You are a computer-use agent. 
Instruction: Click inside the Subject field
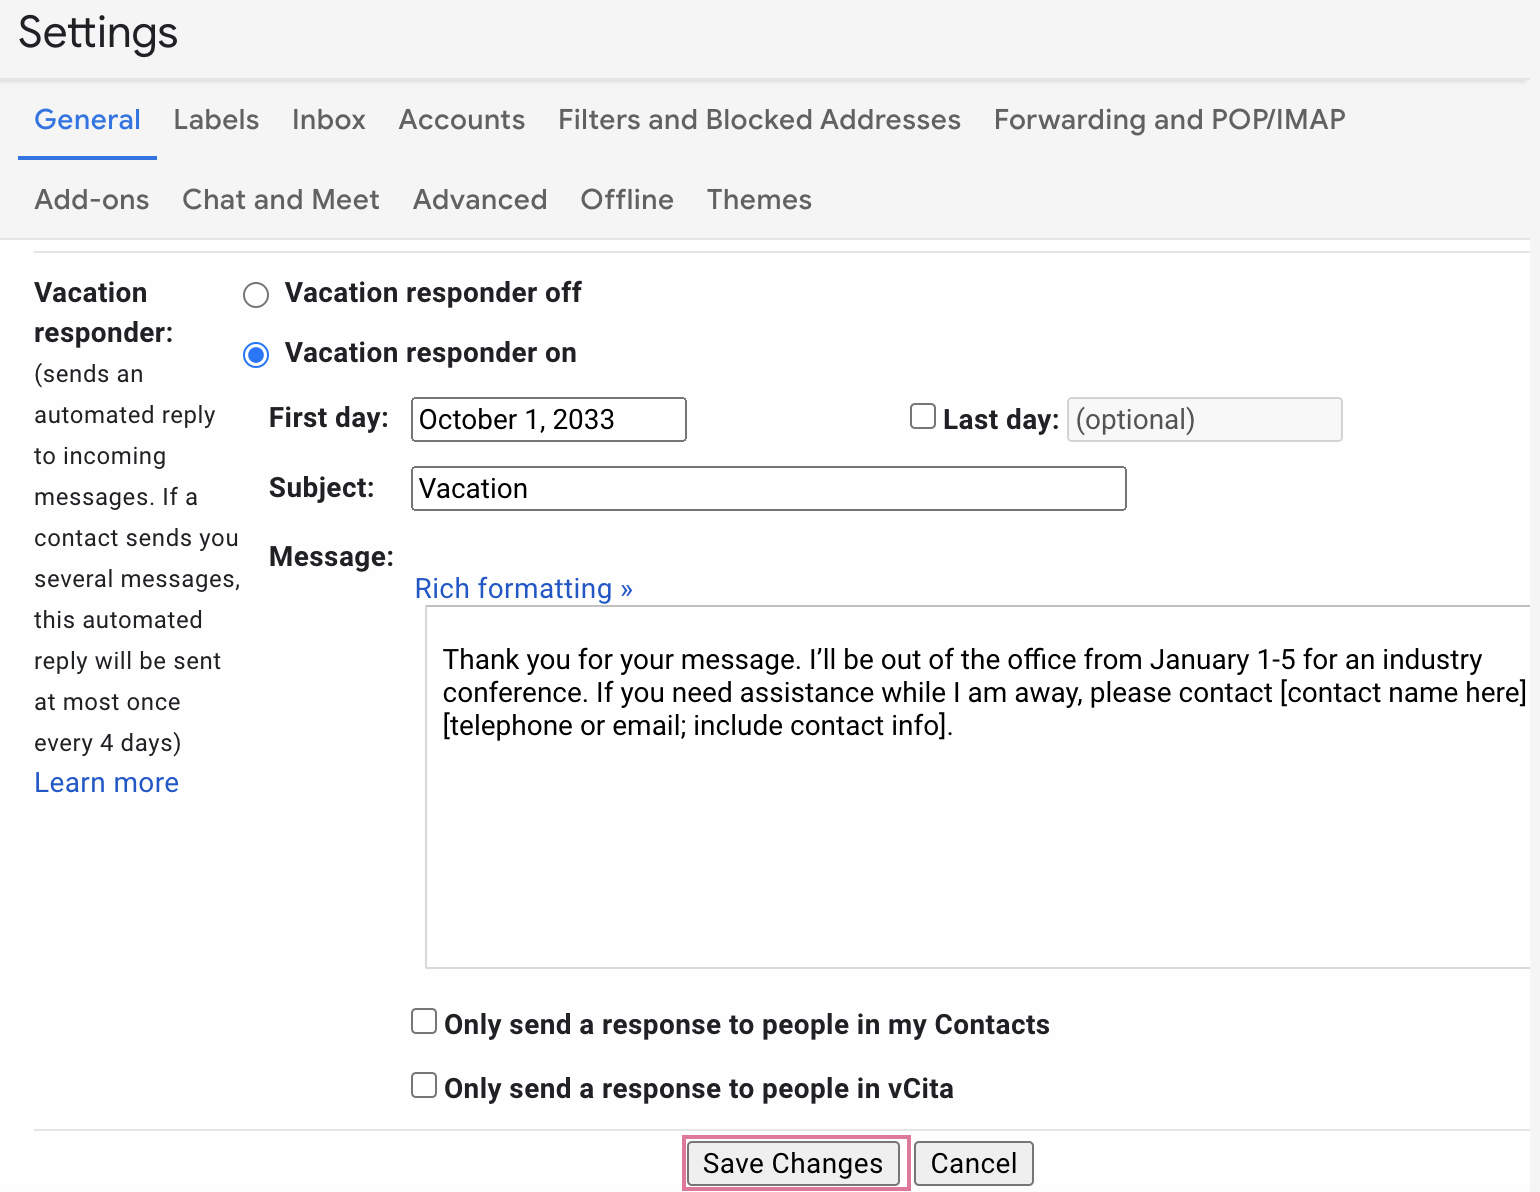(768, 489)
